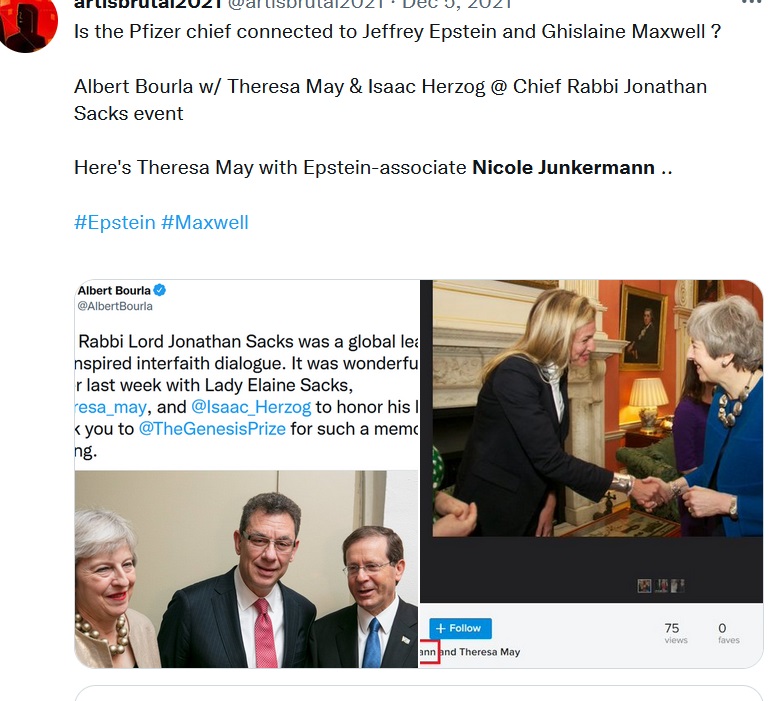Click the Albert Bourla display name

coord(114,291)
